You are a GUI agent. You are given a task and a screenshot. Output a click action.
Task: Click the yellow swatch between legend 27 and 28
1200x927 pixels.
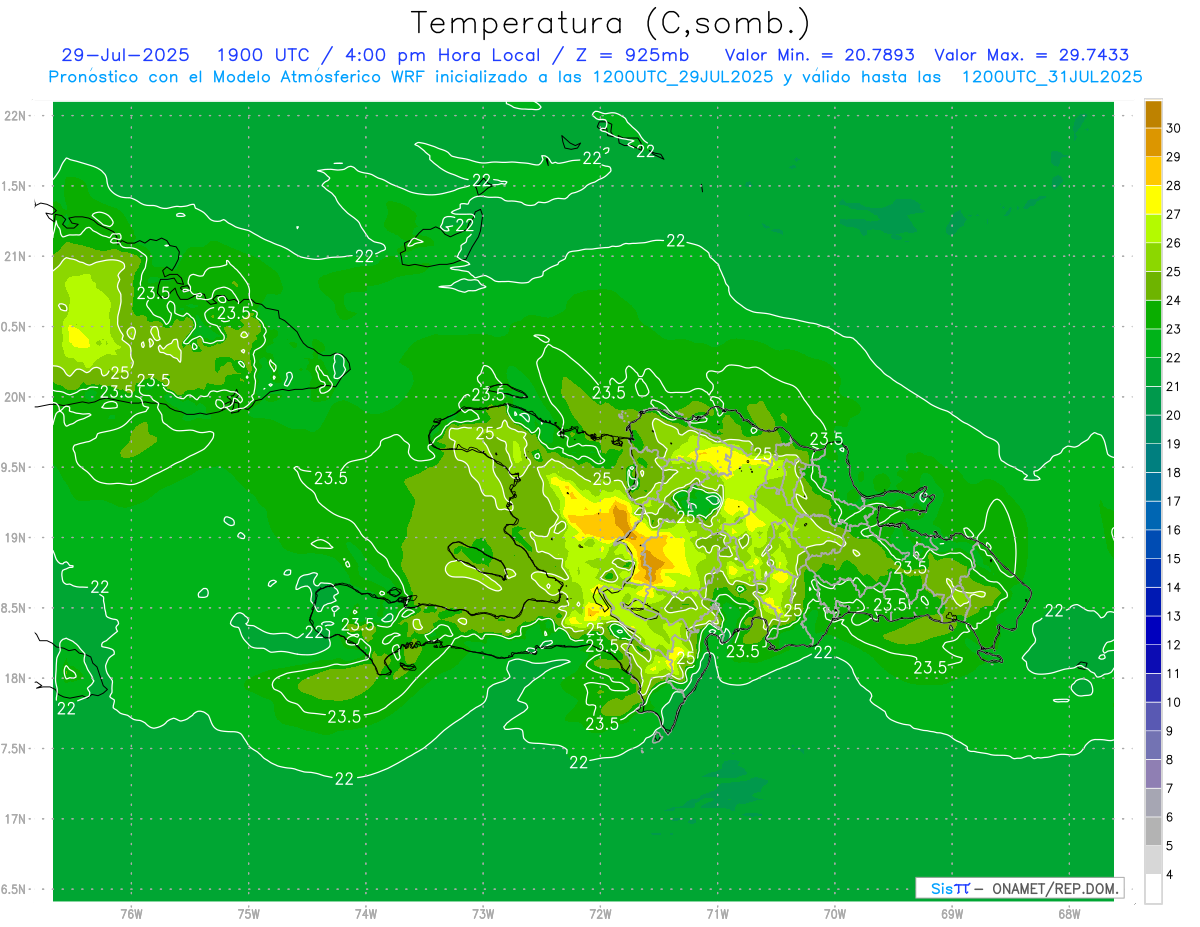click(x=1153, y=199)
